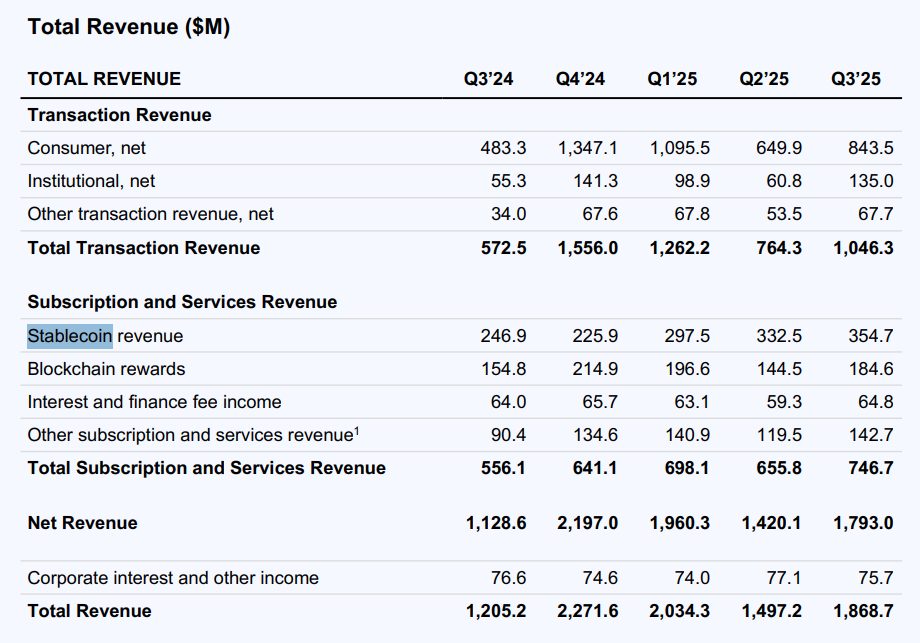
Task: Click the Total Revenue ($M) title
Action: (129, 27)
